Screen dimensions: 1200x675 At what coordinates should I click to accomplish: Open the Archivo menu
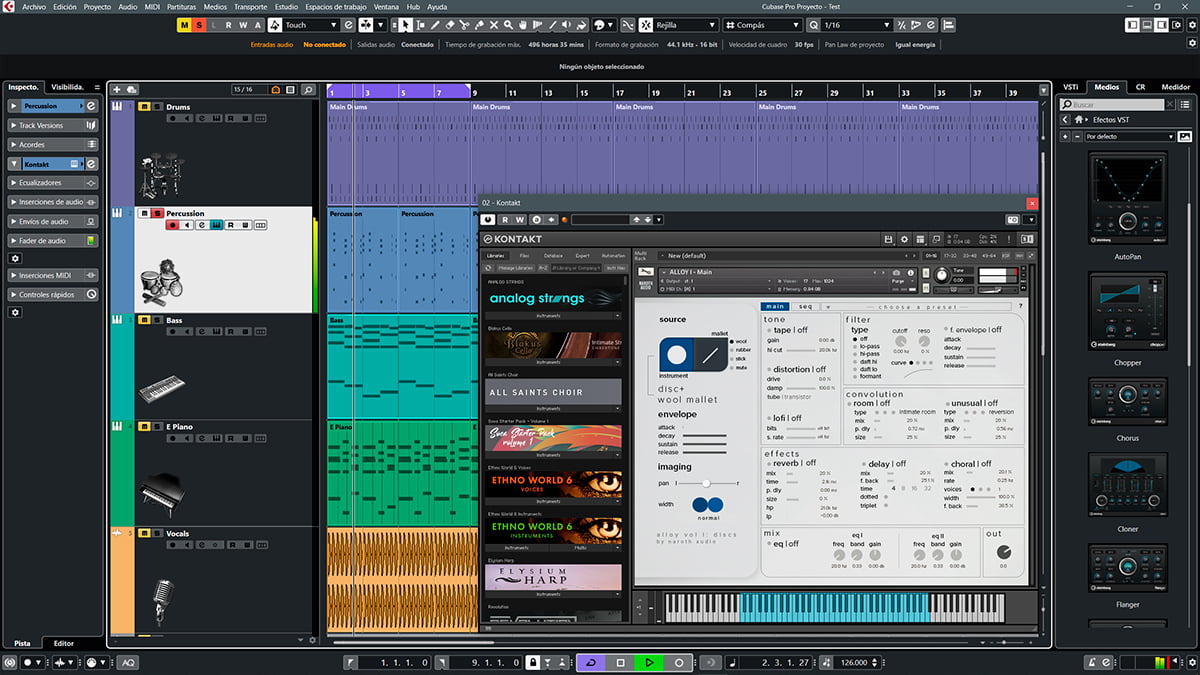click(x=34, y=6)
